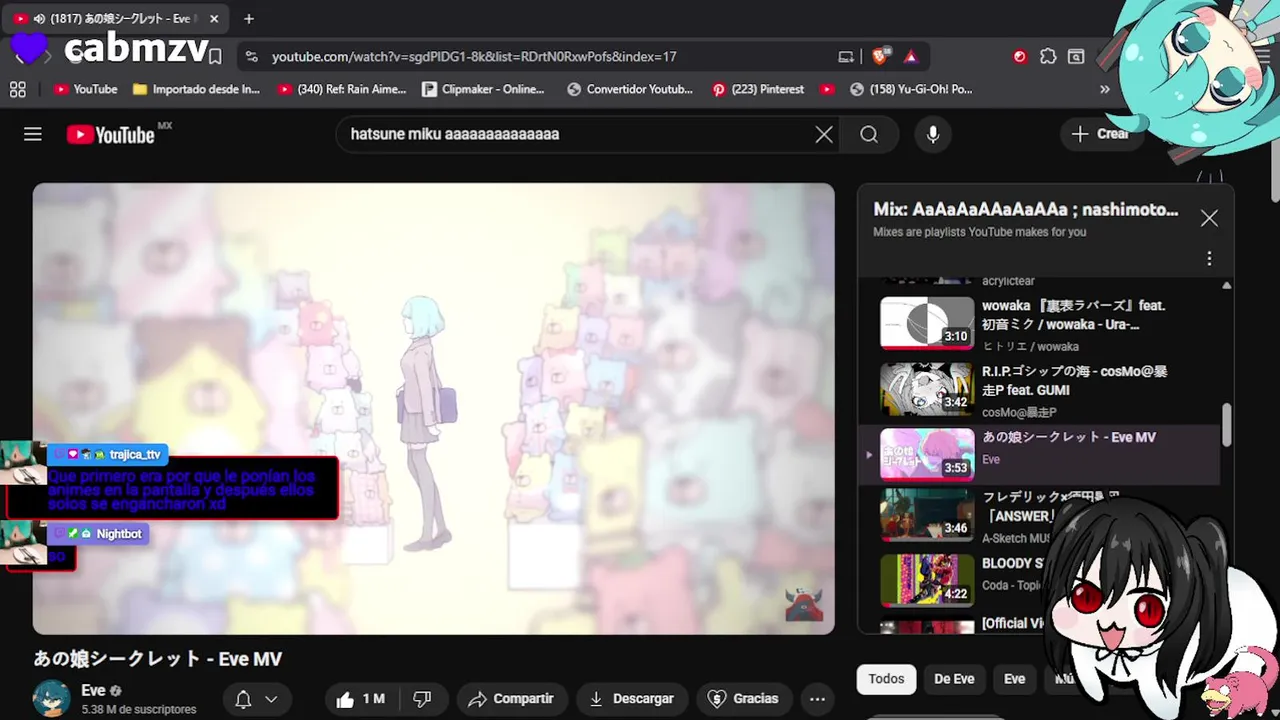The height and width of the screenshot is (720, 1280).
Task: Click the playlist scrollbar thumb
Action: tap(1227, 424)
